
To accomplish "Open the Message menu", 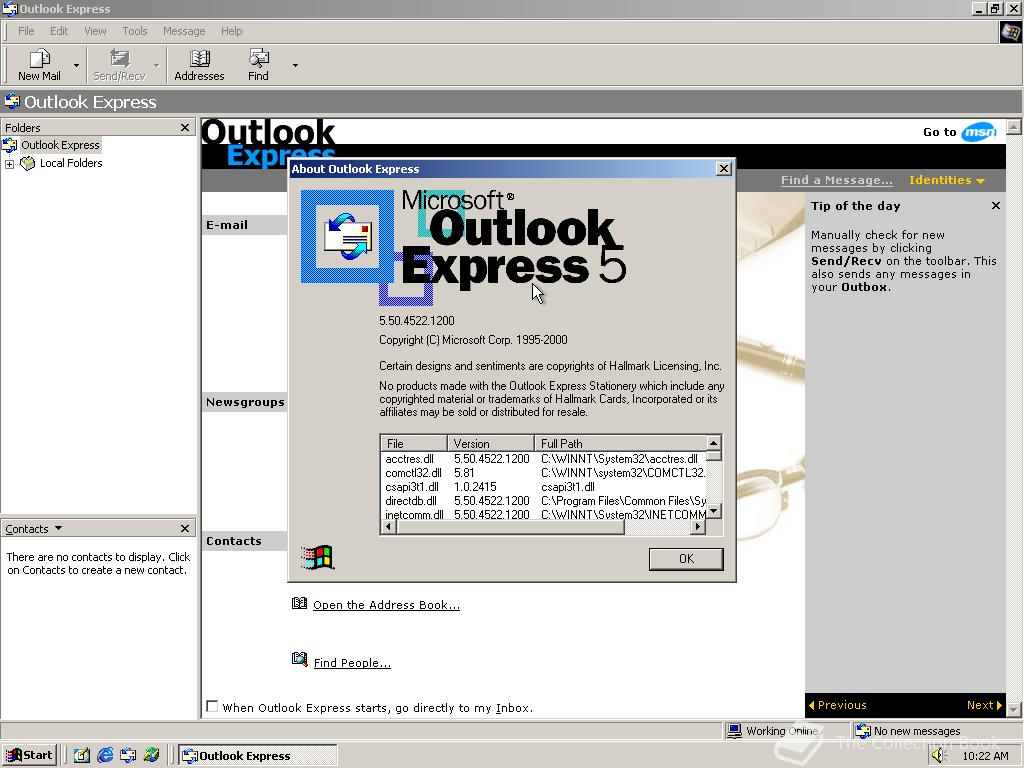I will point(183,31).
